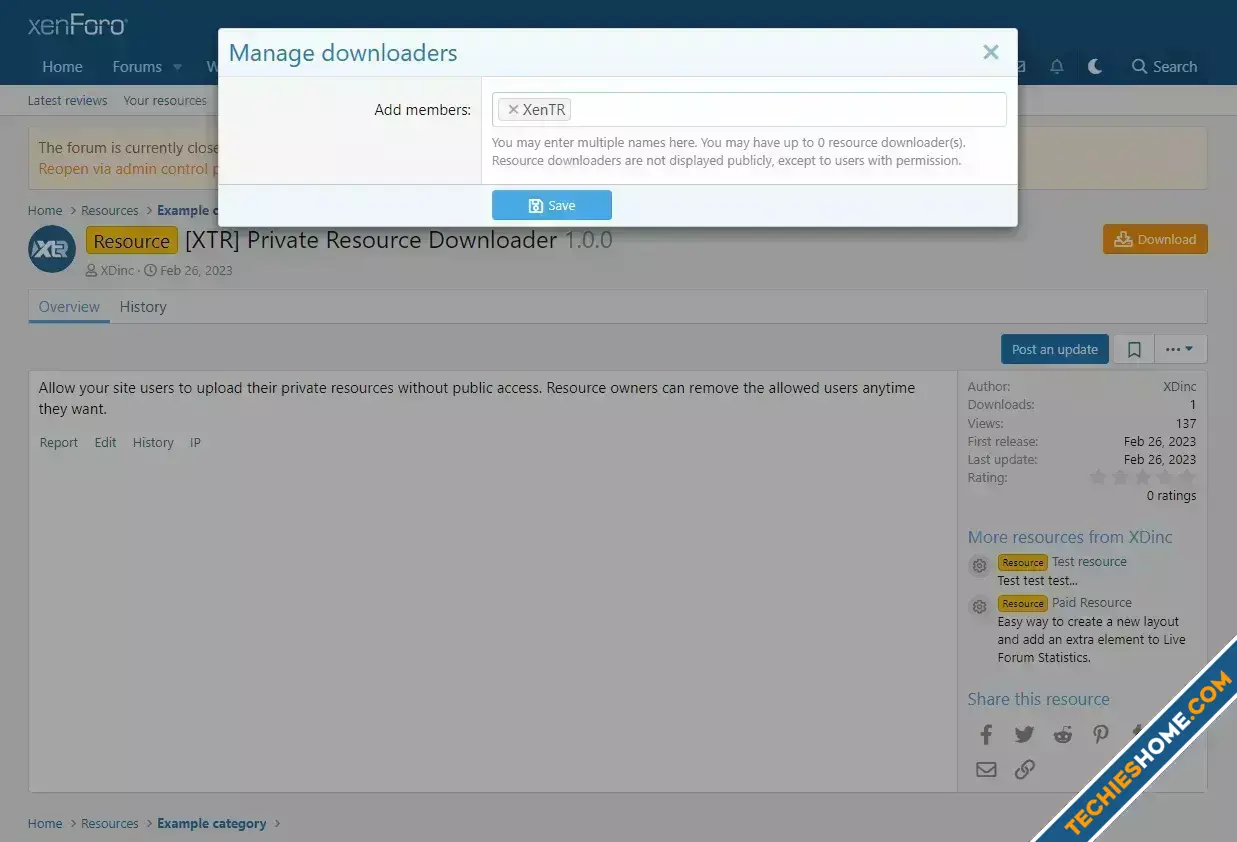Click the gear icon beside Test resource
Screen dimensions: 1237x842
click(979, 566)
